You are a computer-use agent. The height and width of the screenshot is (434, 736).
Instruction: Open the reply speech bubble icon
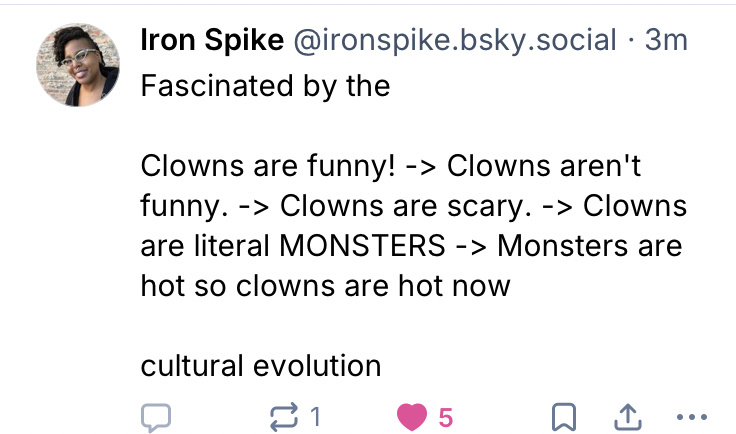point(156,417)
